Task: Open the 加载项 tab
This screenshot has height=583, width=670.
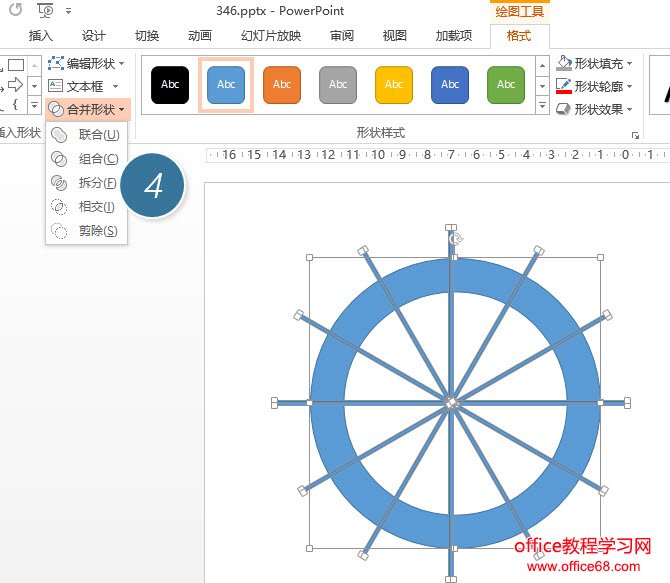Action: click(x=454, y=35)
